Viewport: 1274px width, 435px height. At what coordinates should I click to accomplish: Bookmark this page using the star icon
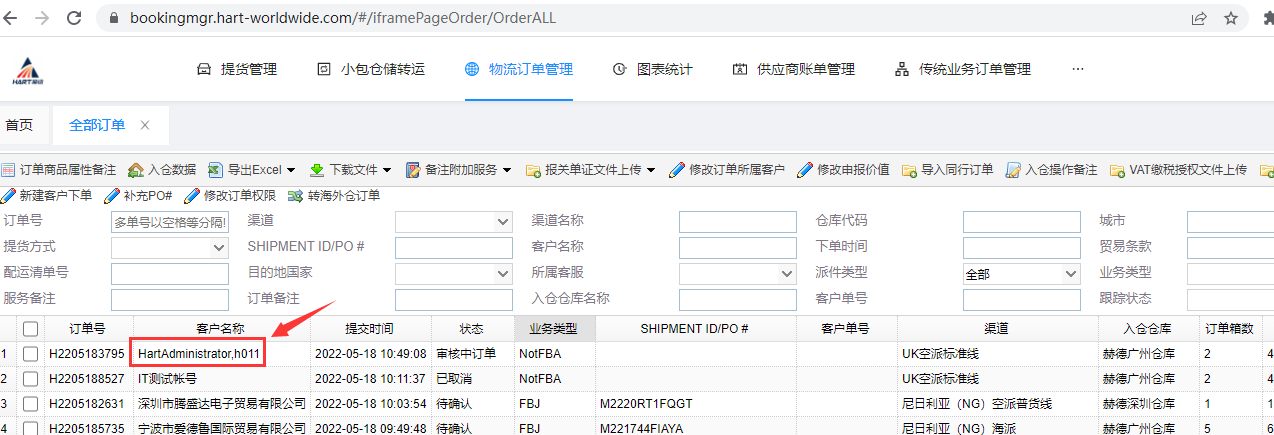pos(1231,18)
